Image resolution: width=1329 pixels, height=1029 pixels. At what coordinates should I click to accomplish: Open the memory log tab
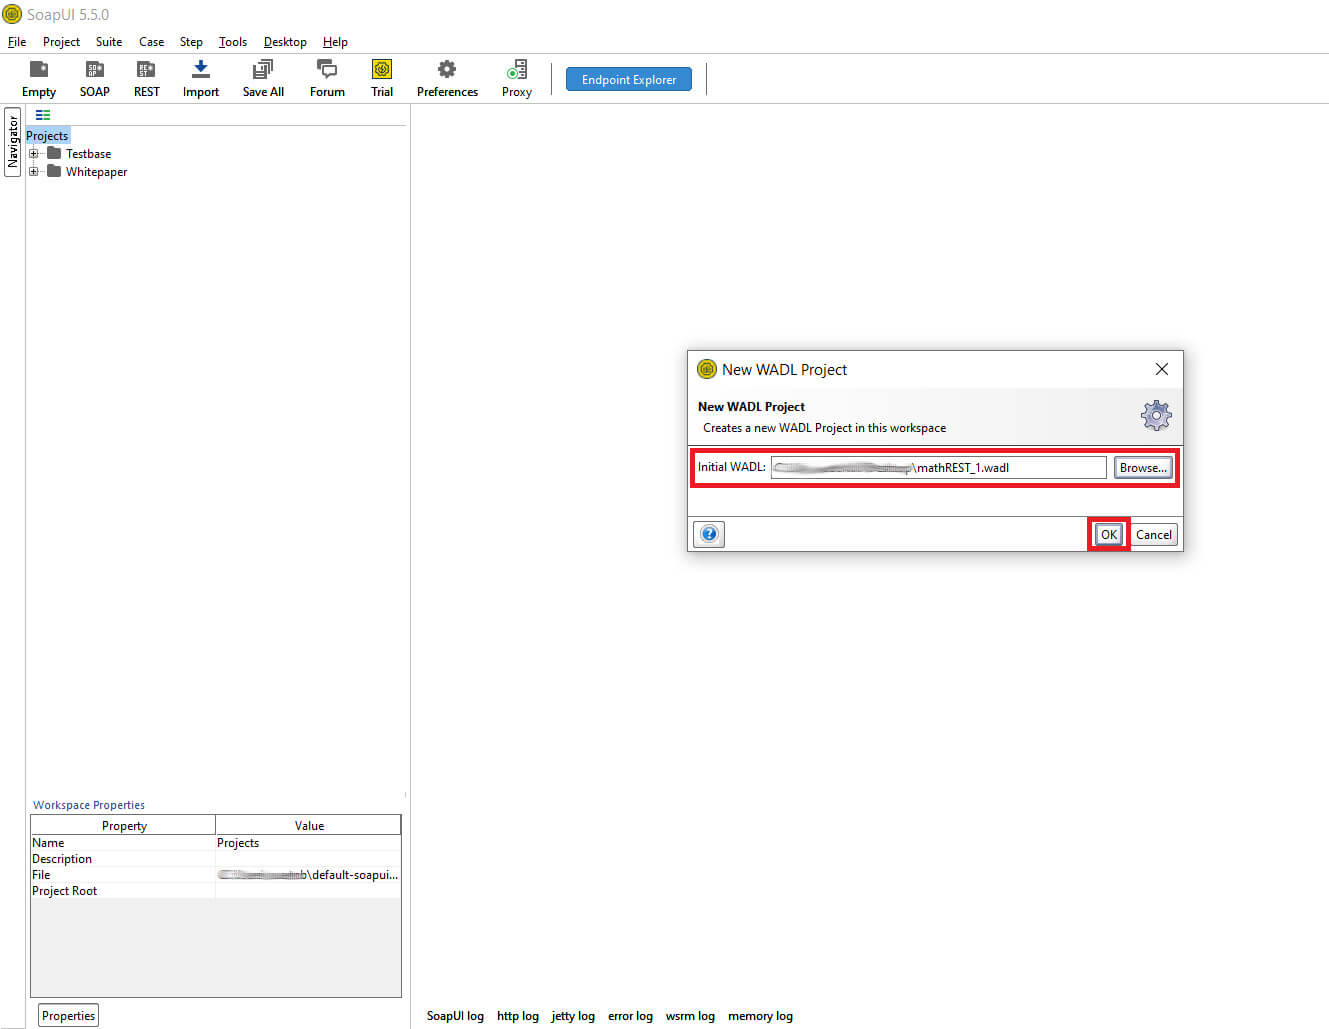pyautogui.click(x=760, y=1015)
